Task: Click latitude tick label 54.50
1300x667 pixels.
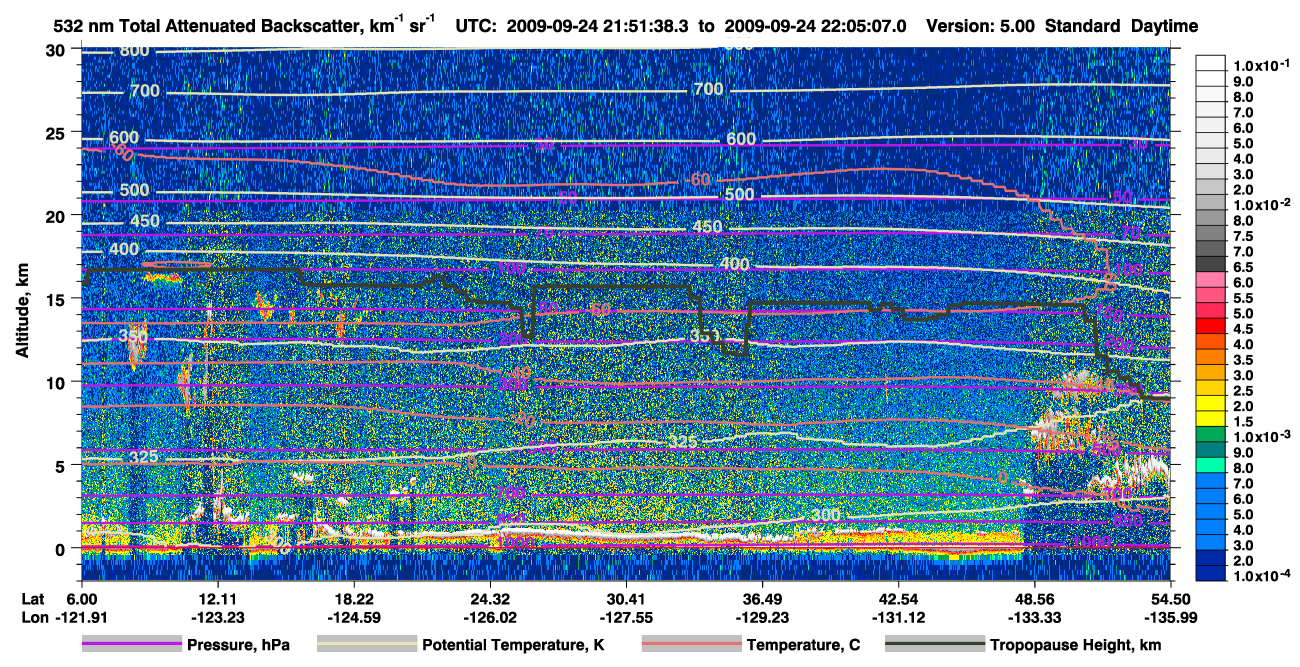Action: point(1170,597)
